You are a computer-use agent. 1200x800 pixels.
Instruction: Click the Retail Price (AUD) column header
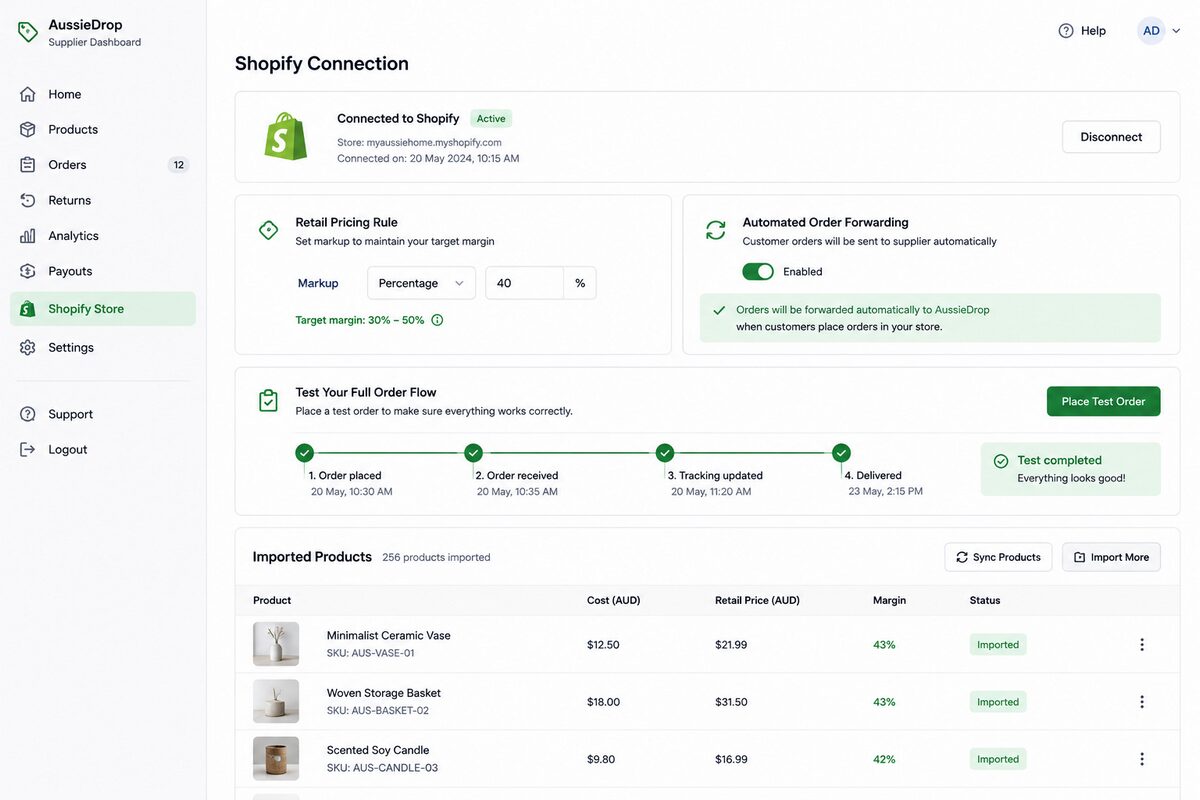coord(757,600)
